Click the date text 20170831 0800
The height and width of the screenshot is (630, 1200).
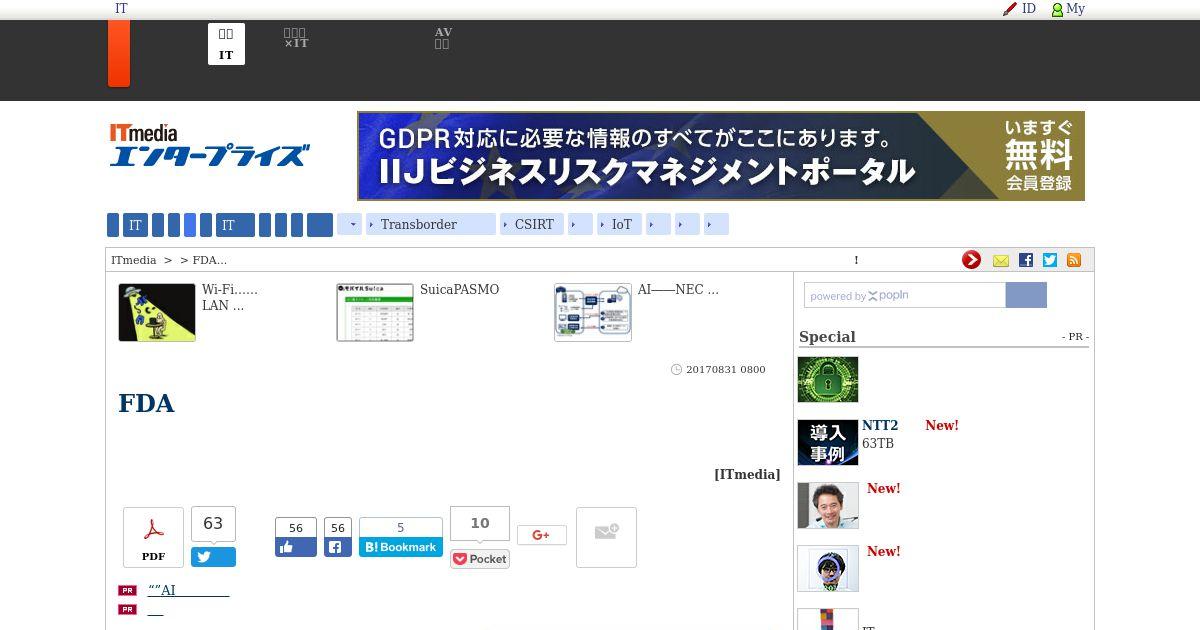coord(725,369)
